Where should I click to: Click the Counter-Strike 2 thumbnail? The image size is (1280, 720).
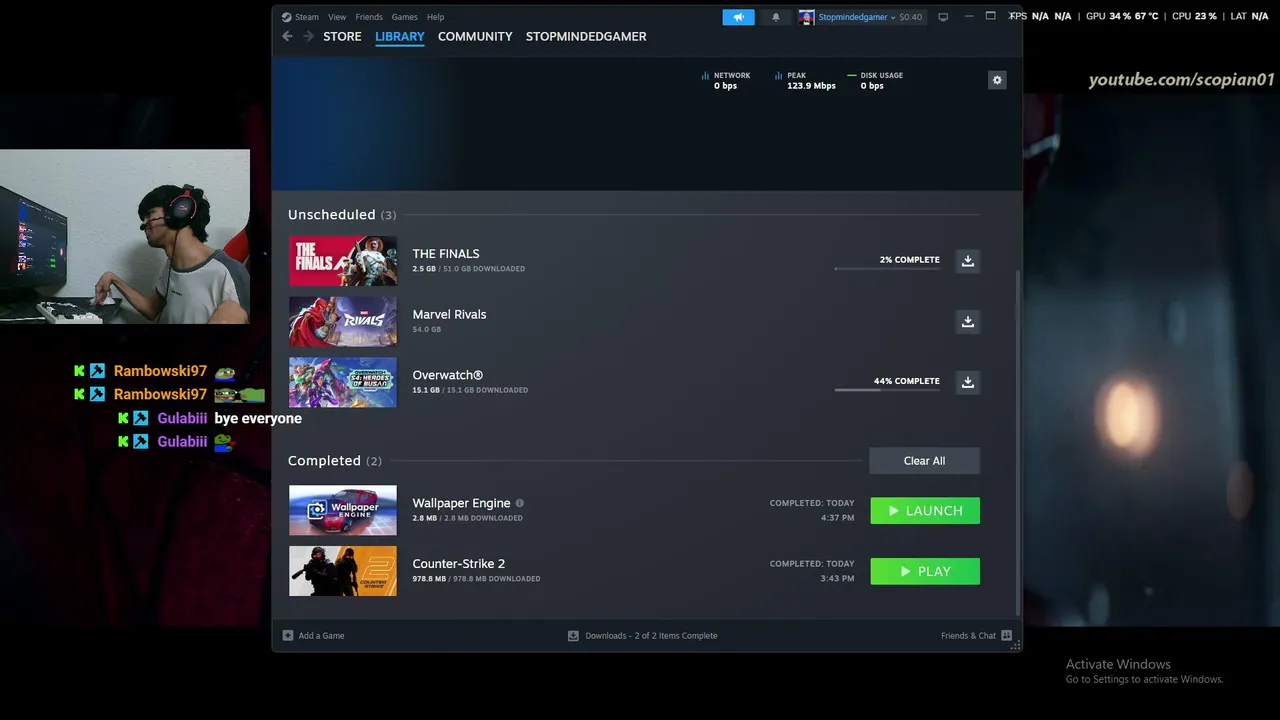tap(343, 571)
